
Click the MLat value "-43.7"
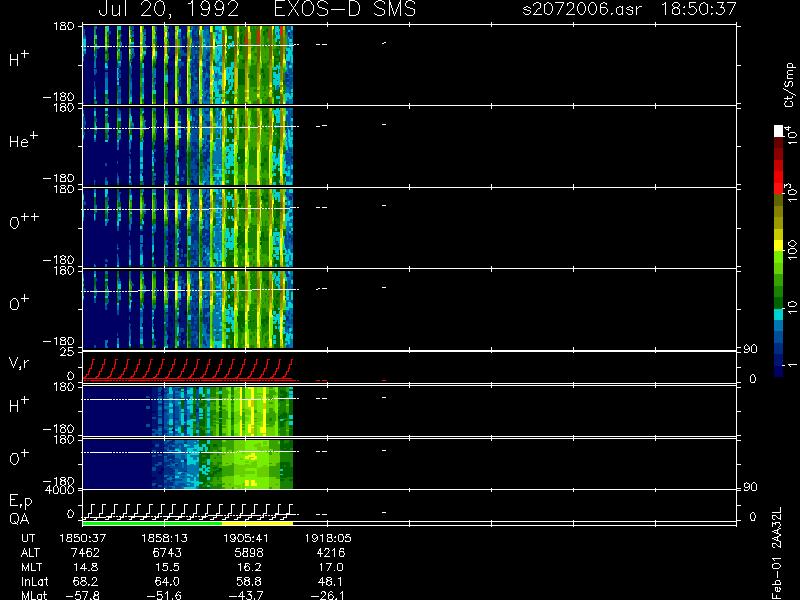tap(245, 595)
